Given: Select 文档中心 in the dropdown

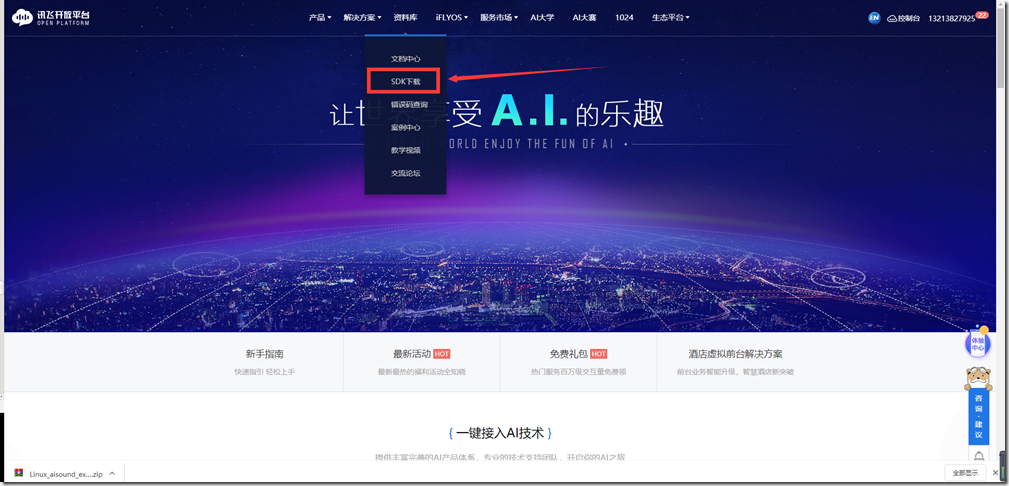Looking at the screenshot, I should click(x=405, y=59).
